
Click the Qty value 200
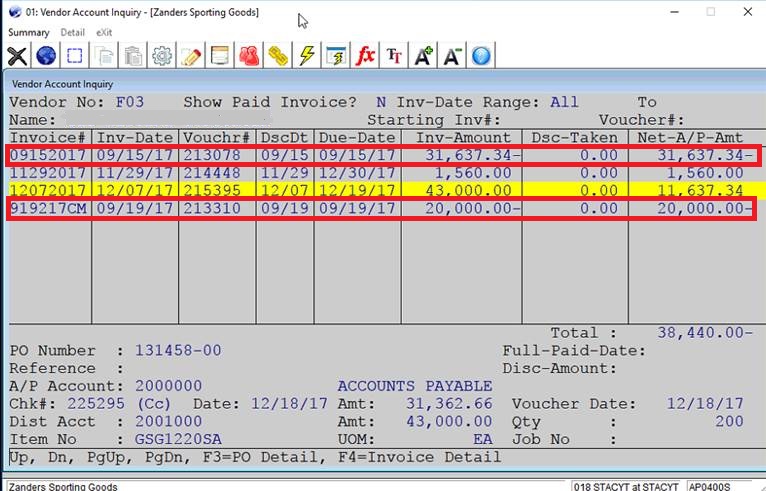(x=729, y=421)
